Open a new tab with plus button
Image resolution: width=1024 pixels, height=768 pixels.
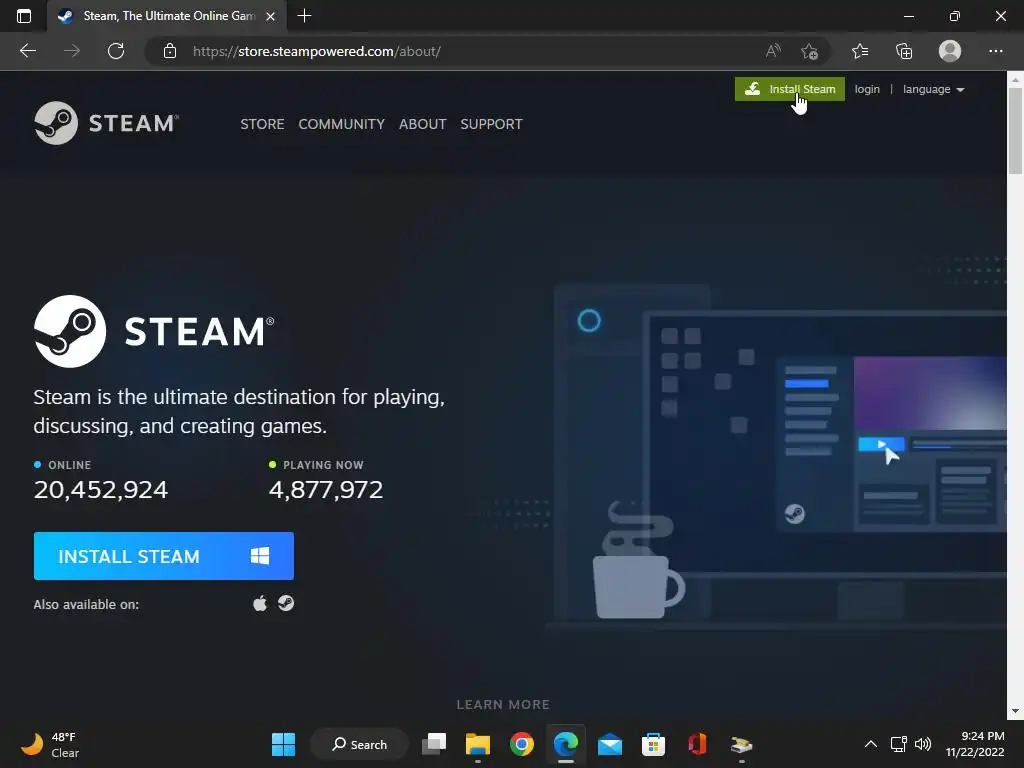[304, 16]
